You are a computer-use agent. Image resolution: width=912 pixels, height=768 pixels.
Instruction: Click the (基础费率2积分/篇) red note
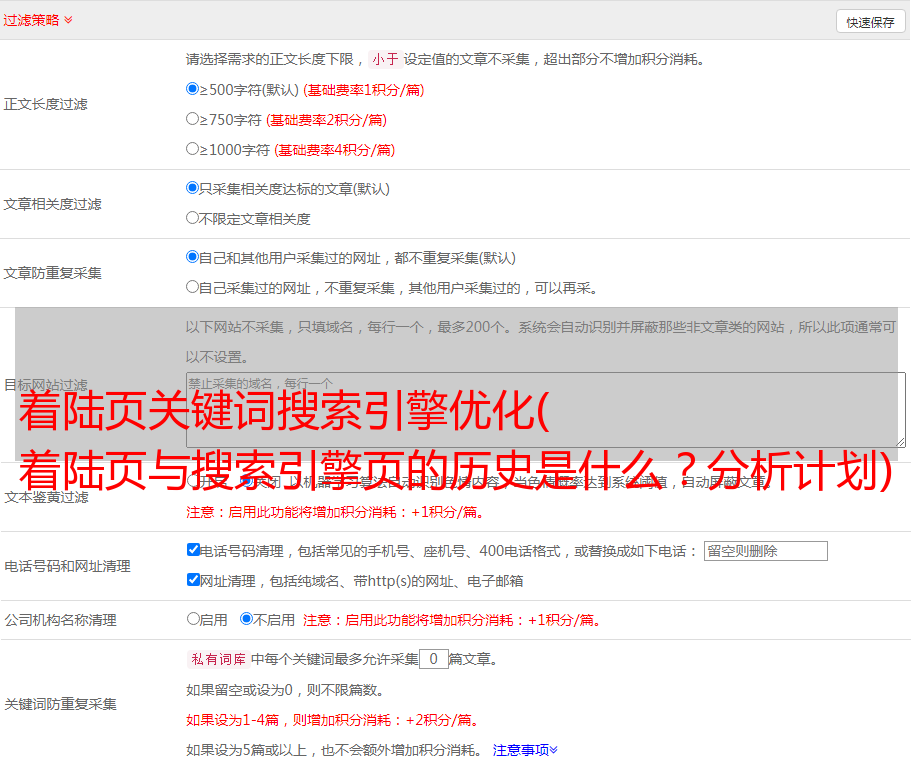(x=326, y=120)
